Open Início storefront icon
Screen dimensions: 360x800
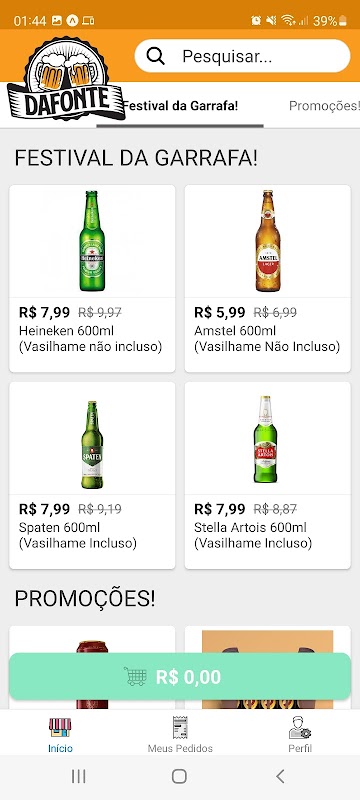pos(60,728)
